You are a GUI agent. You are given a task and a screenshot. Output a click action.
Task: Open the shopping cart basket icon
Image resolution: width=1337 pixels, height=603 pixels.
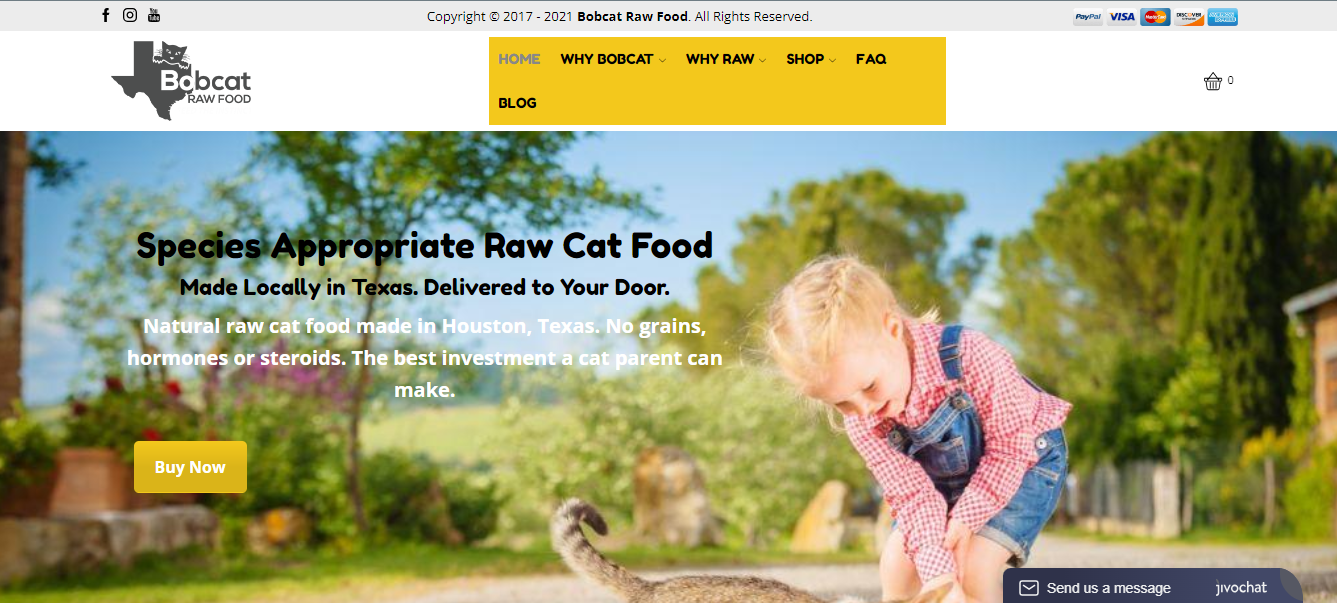pos(1213,82)
